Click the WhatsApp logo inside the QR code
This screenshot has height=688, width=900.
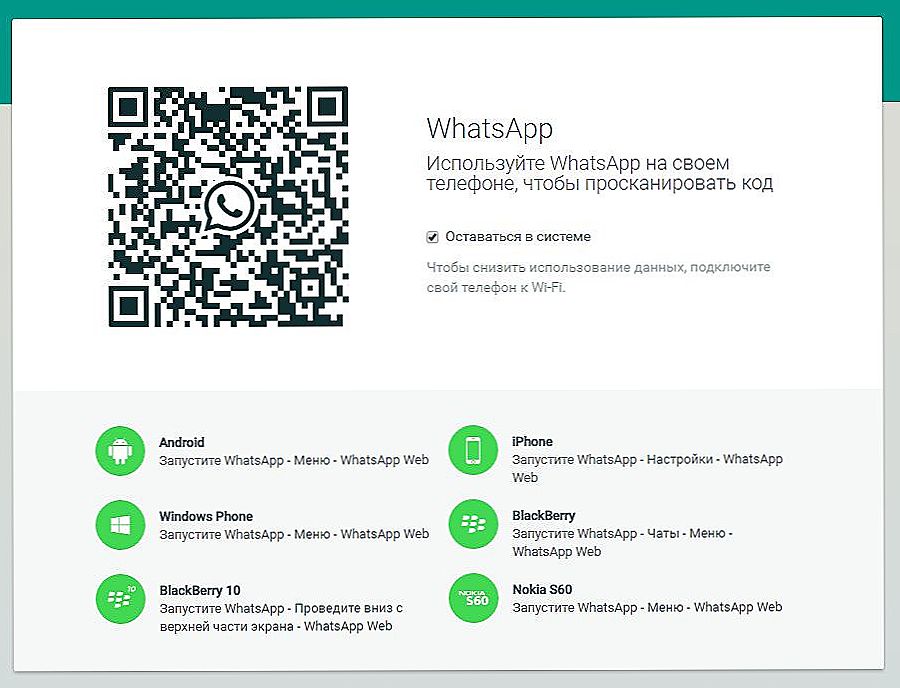(x=229, y=207)
